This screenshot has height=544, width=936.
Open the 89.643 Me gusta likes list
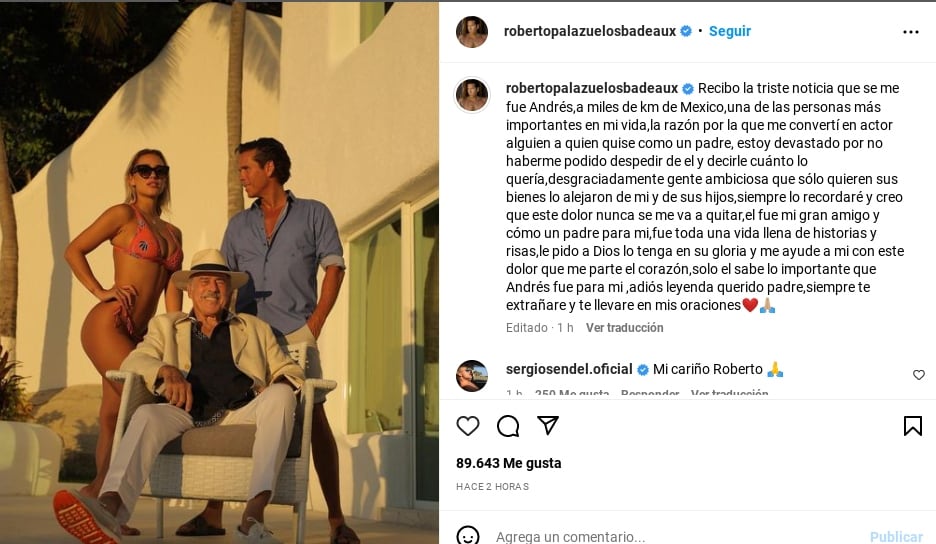[509, 463]
